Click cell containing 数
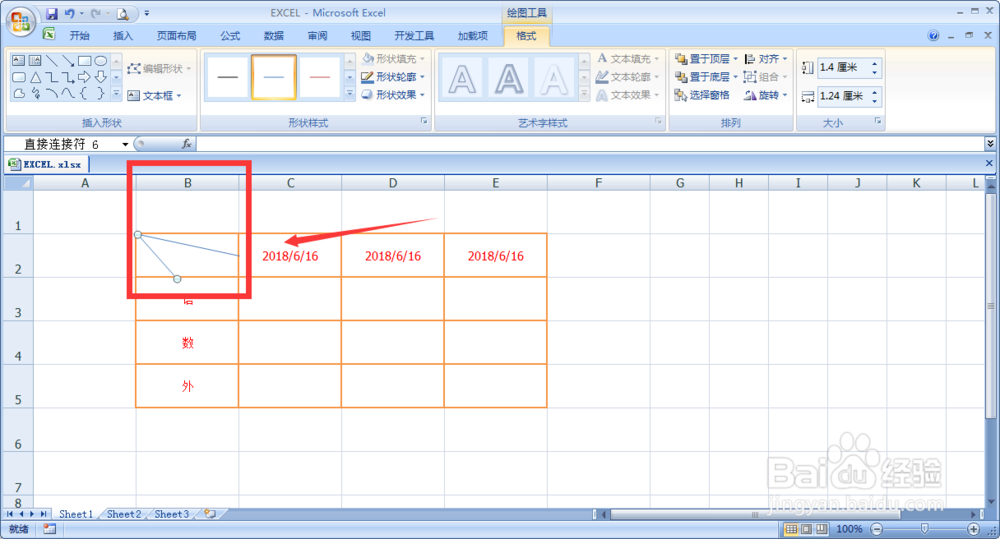Image resolution: width=1000 pixels, height=539 pixels. [188, 343]
